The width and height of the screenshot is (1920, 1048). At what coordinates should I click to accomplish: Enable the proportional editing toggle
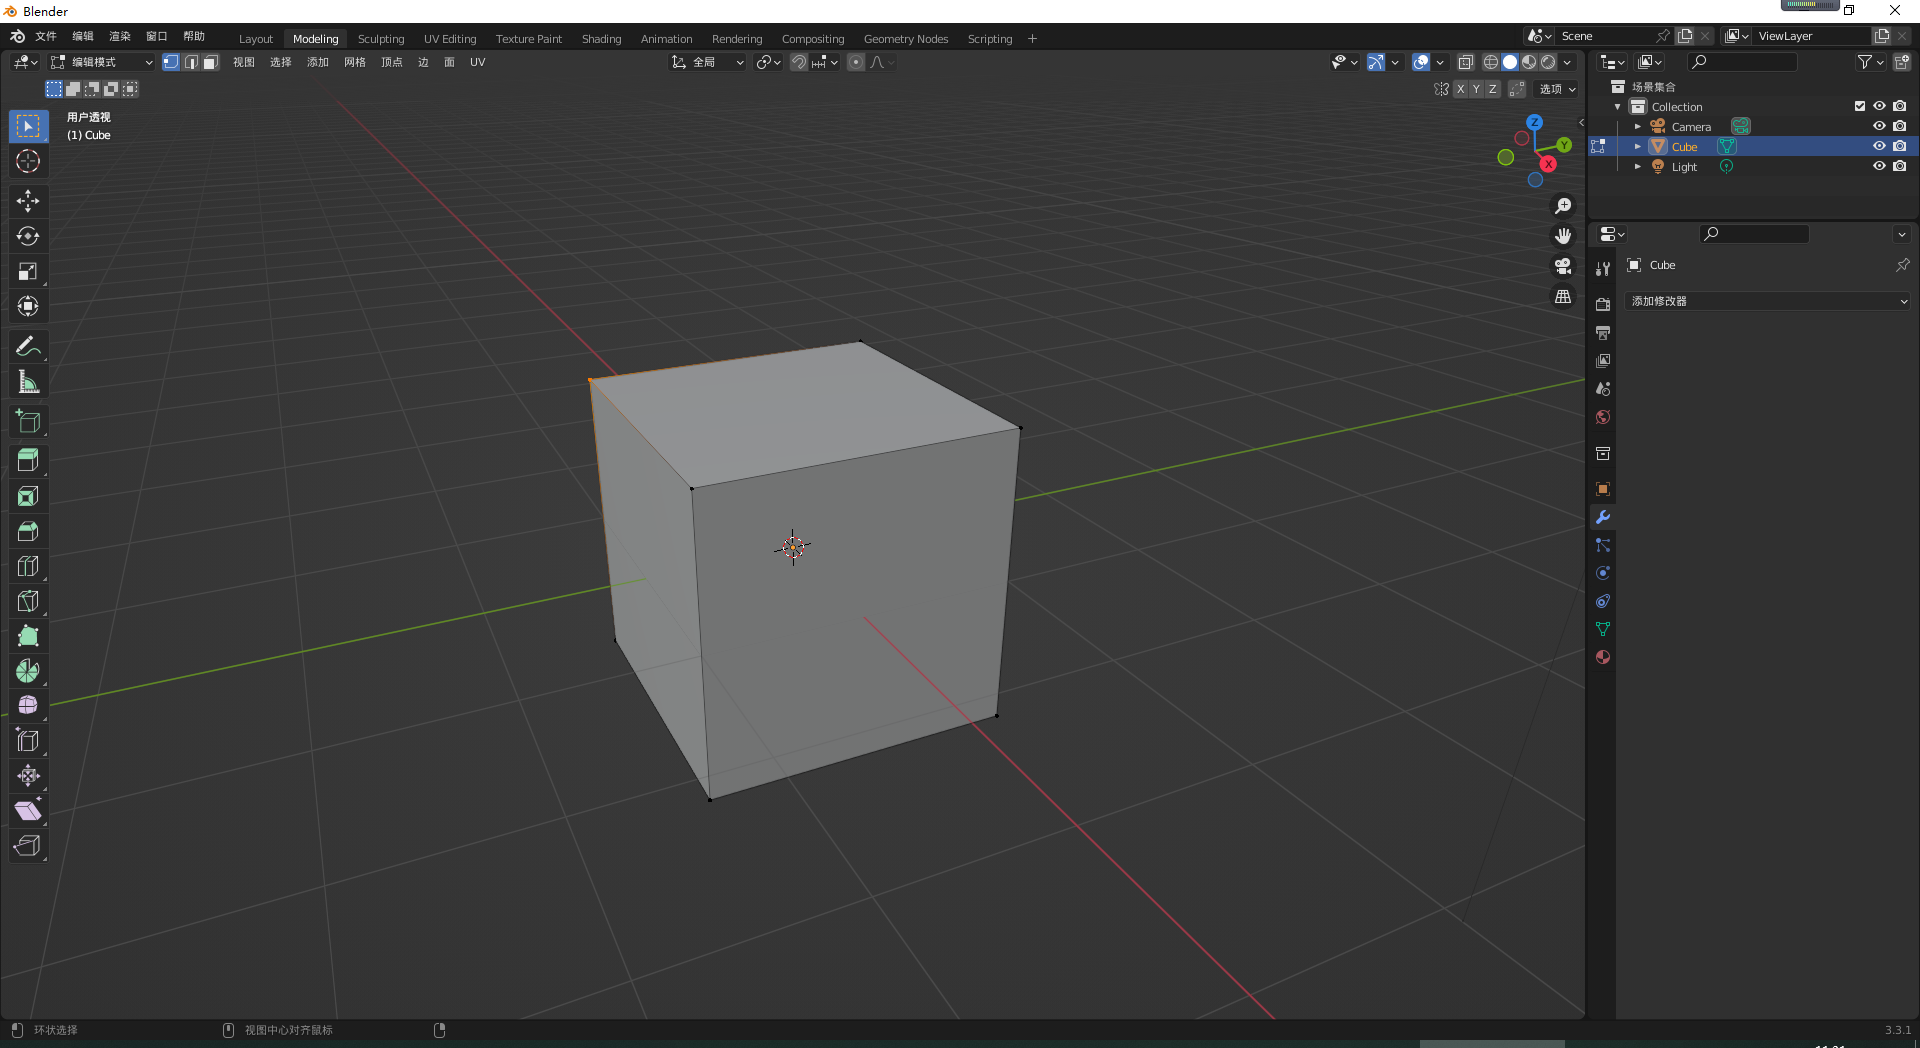pyautogui.click(x=855, y=62)
